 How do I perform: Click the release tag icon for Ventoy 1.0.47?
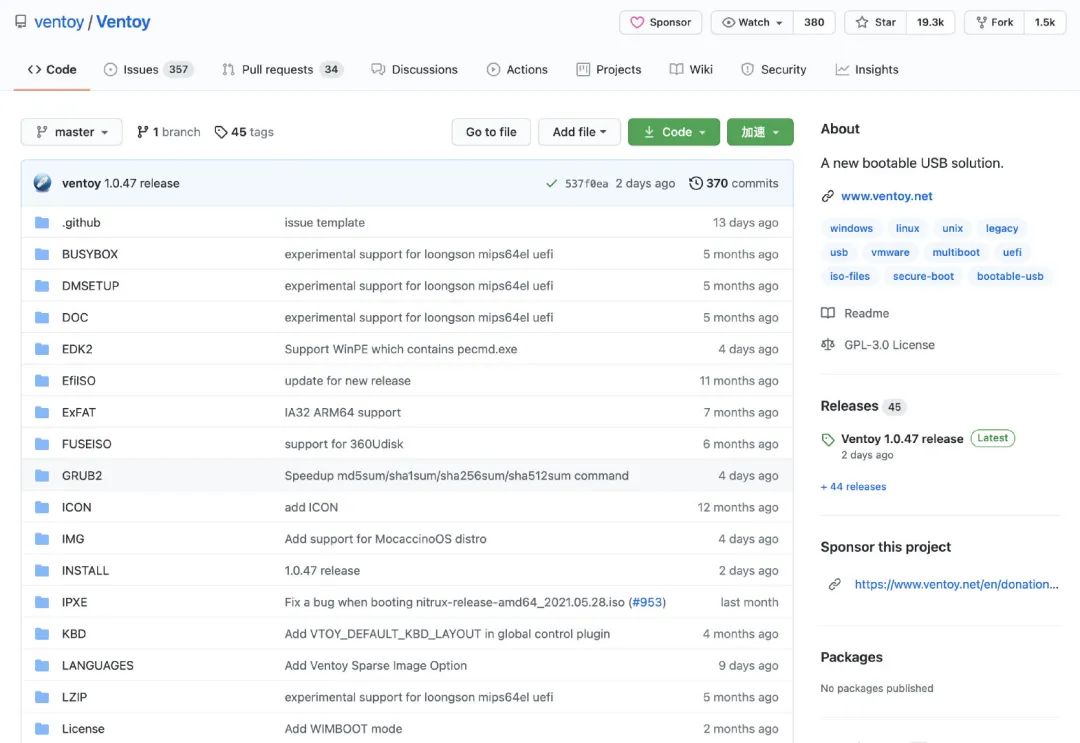[x=828, y=439]
